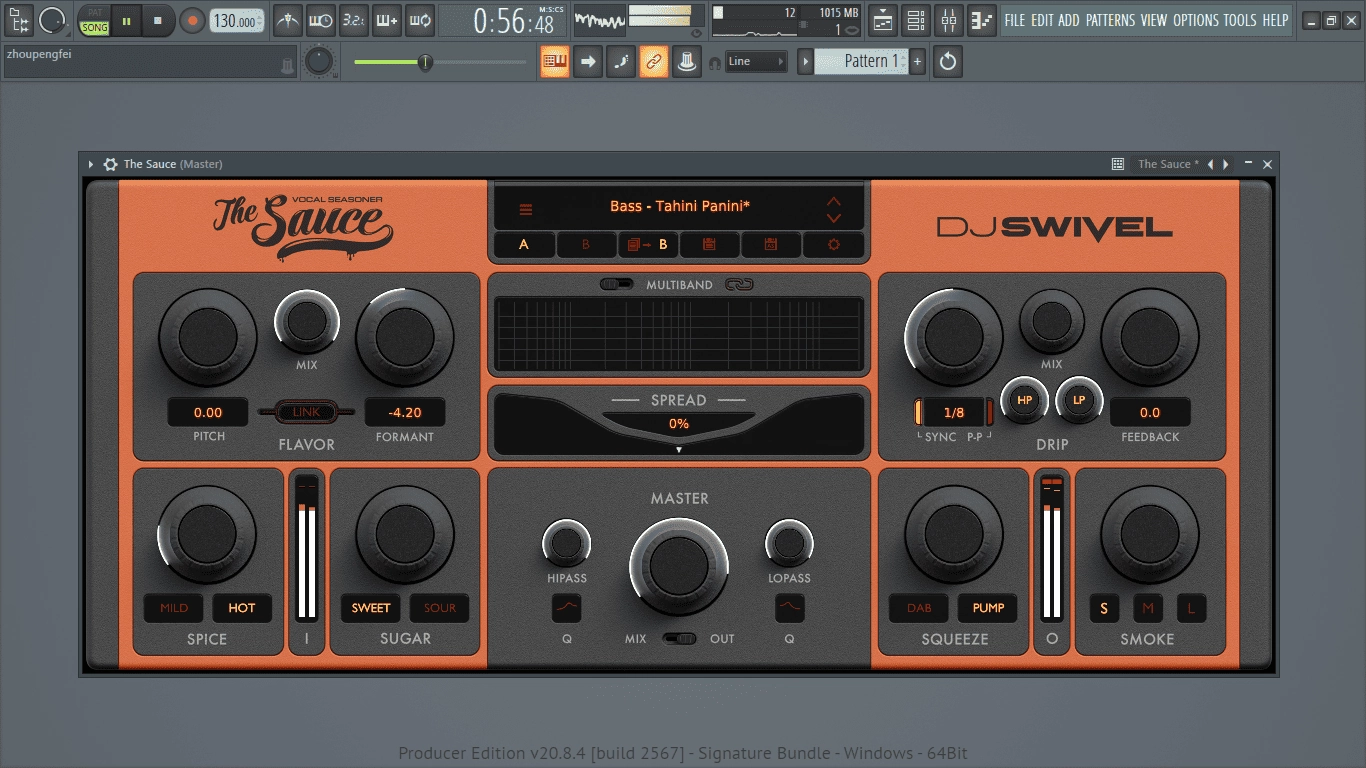Select the HOT spice mode

pos(242,608)
